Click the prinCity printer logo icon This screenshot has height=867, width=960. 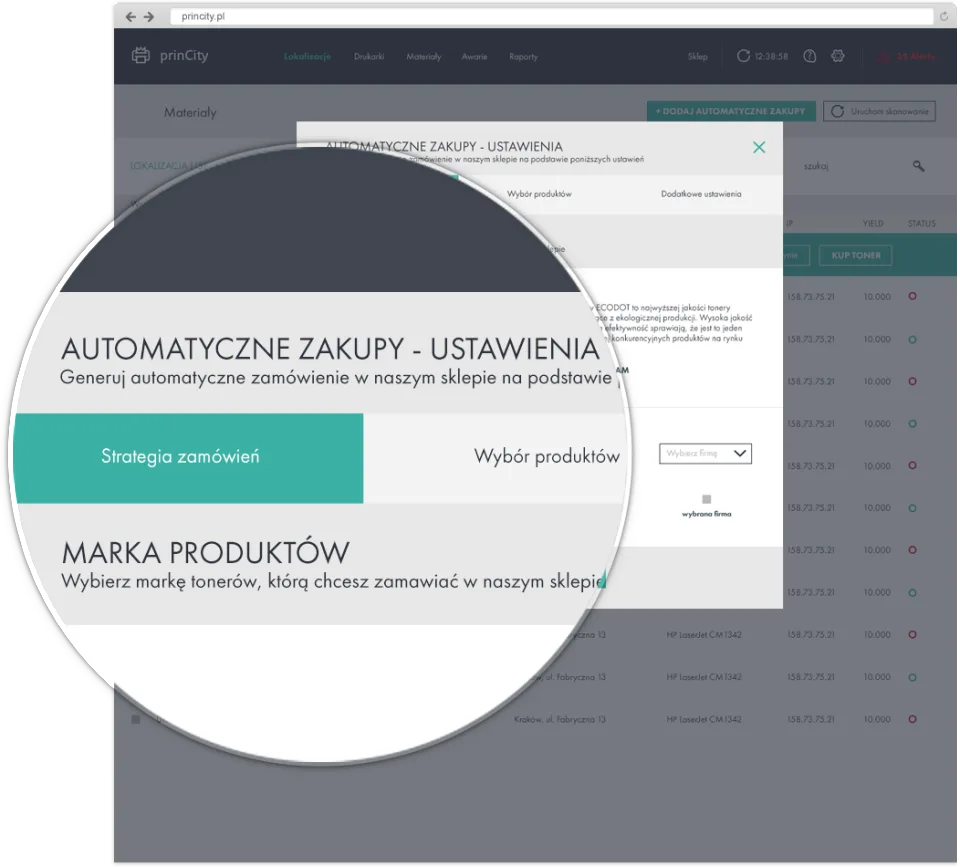[141, 56]
